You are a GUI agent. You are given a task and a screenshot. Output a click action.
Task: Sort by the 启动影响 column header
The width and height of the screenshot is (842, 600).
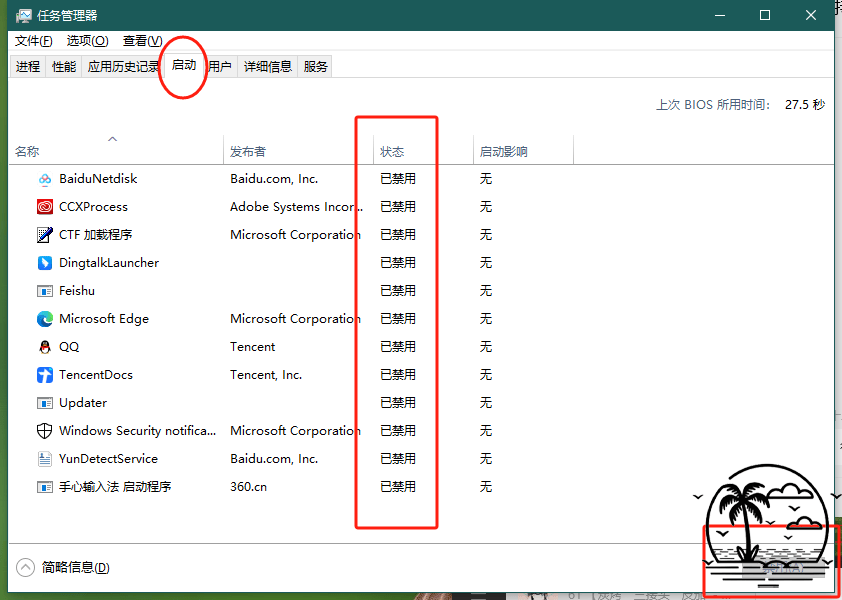[x=523, y=151]
